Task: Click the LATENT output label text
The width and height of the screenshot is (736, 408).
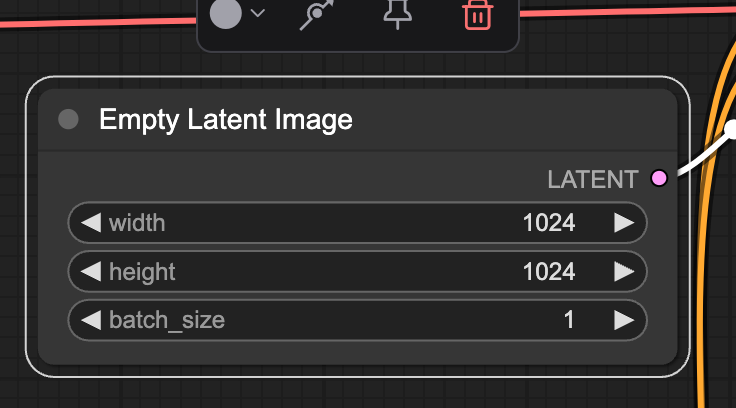Action: pyautogui.click(x=592, y=180)
